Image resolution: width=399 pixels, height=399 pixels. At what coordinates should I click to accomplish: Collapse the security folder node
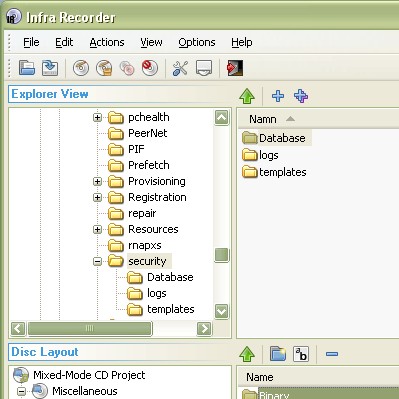[x=97, y=261]
